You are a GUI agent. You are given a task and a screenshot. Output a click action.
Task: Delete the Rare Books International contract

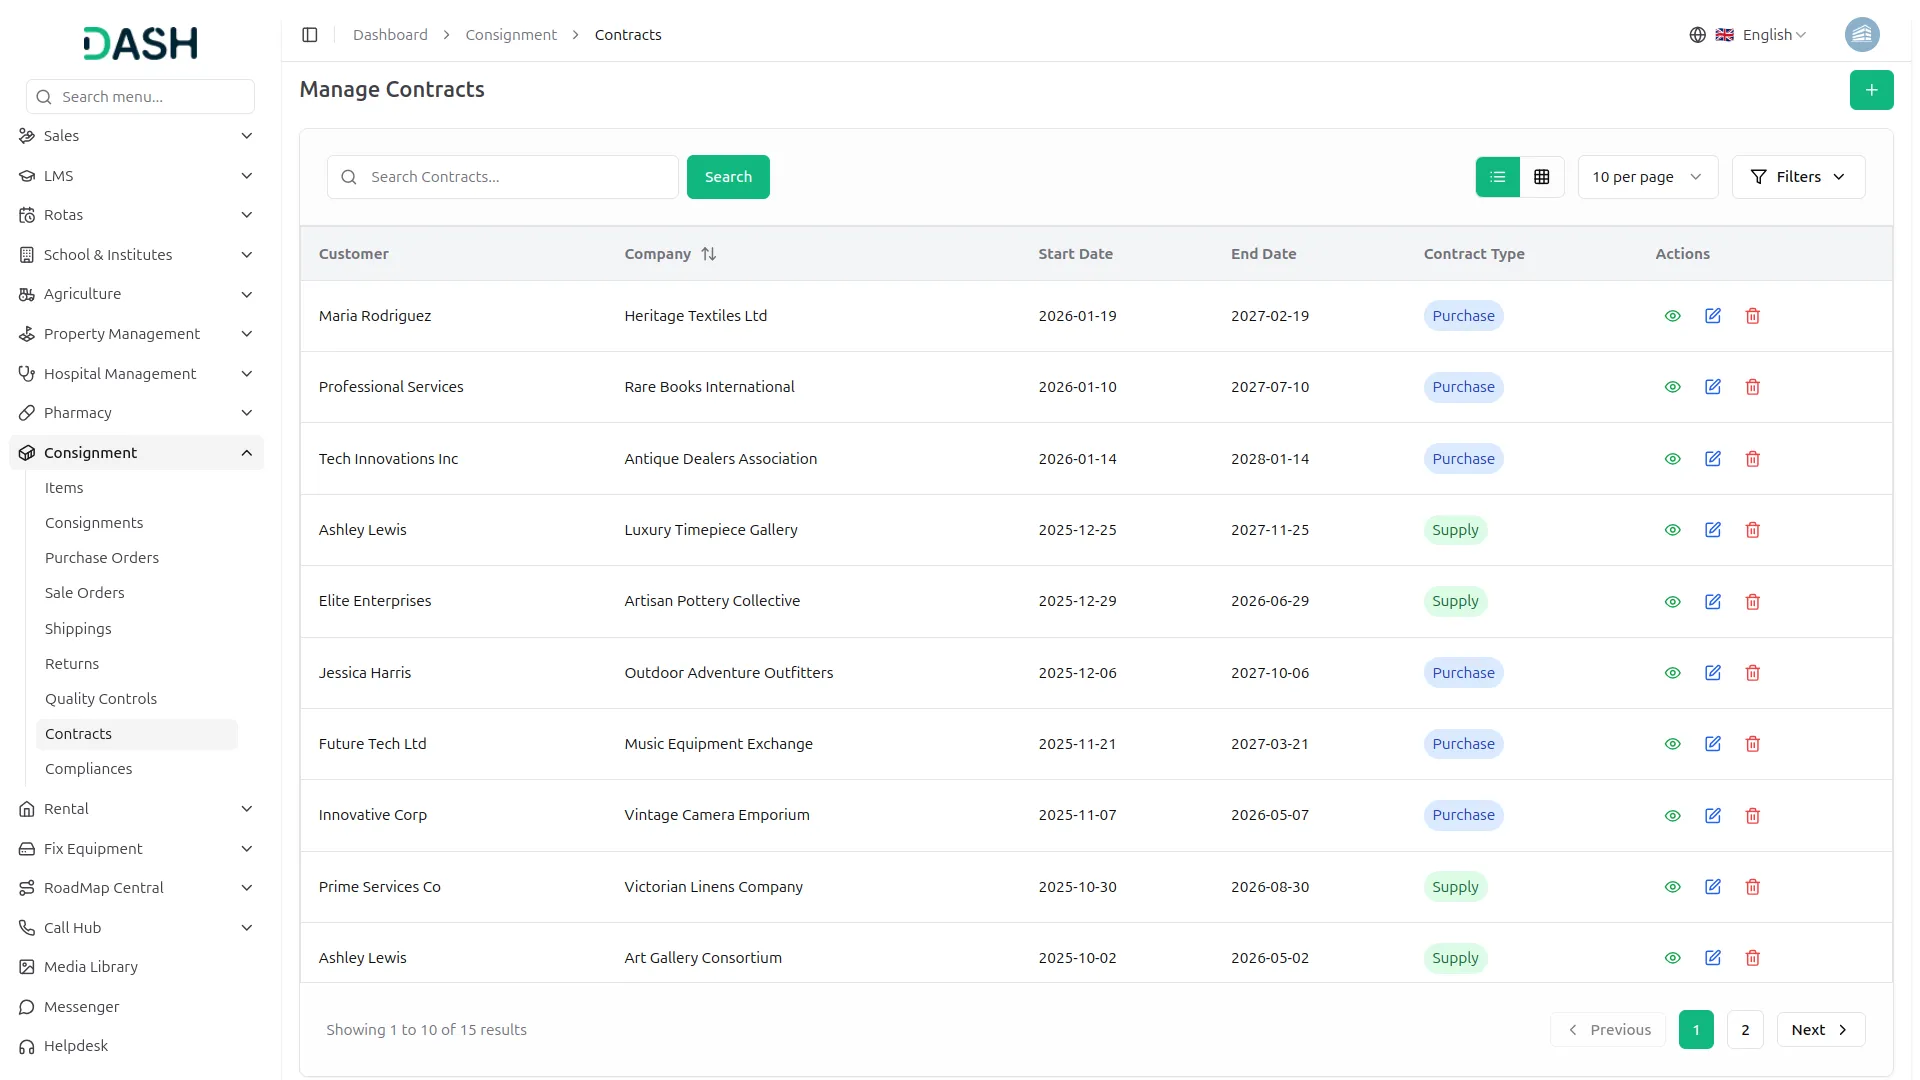pyautogui.click(x=1752, y=387)
